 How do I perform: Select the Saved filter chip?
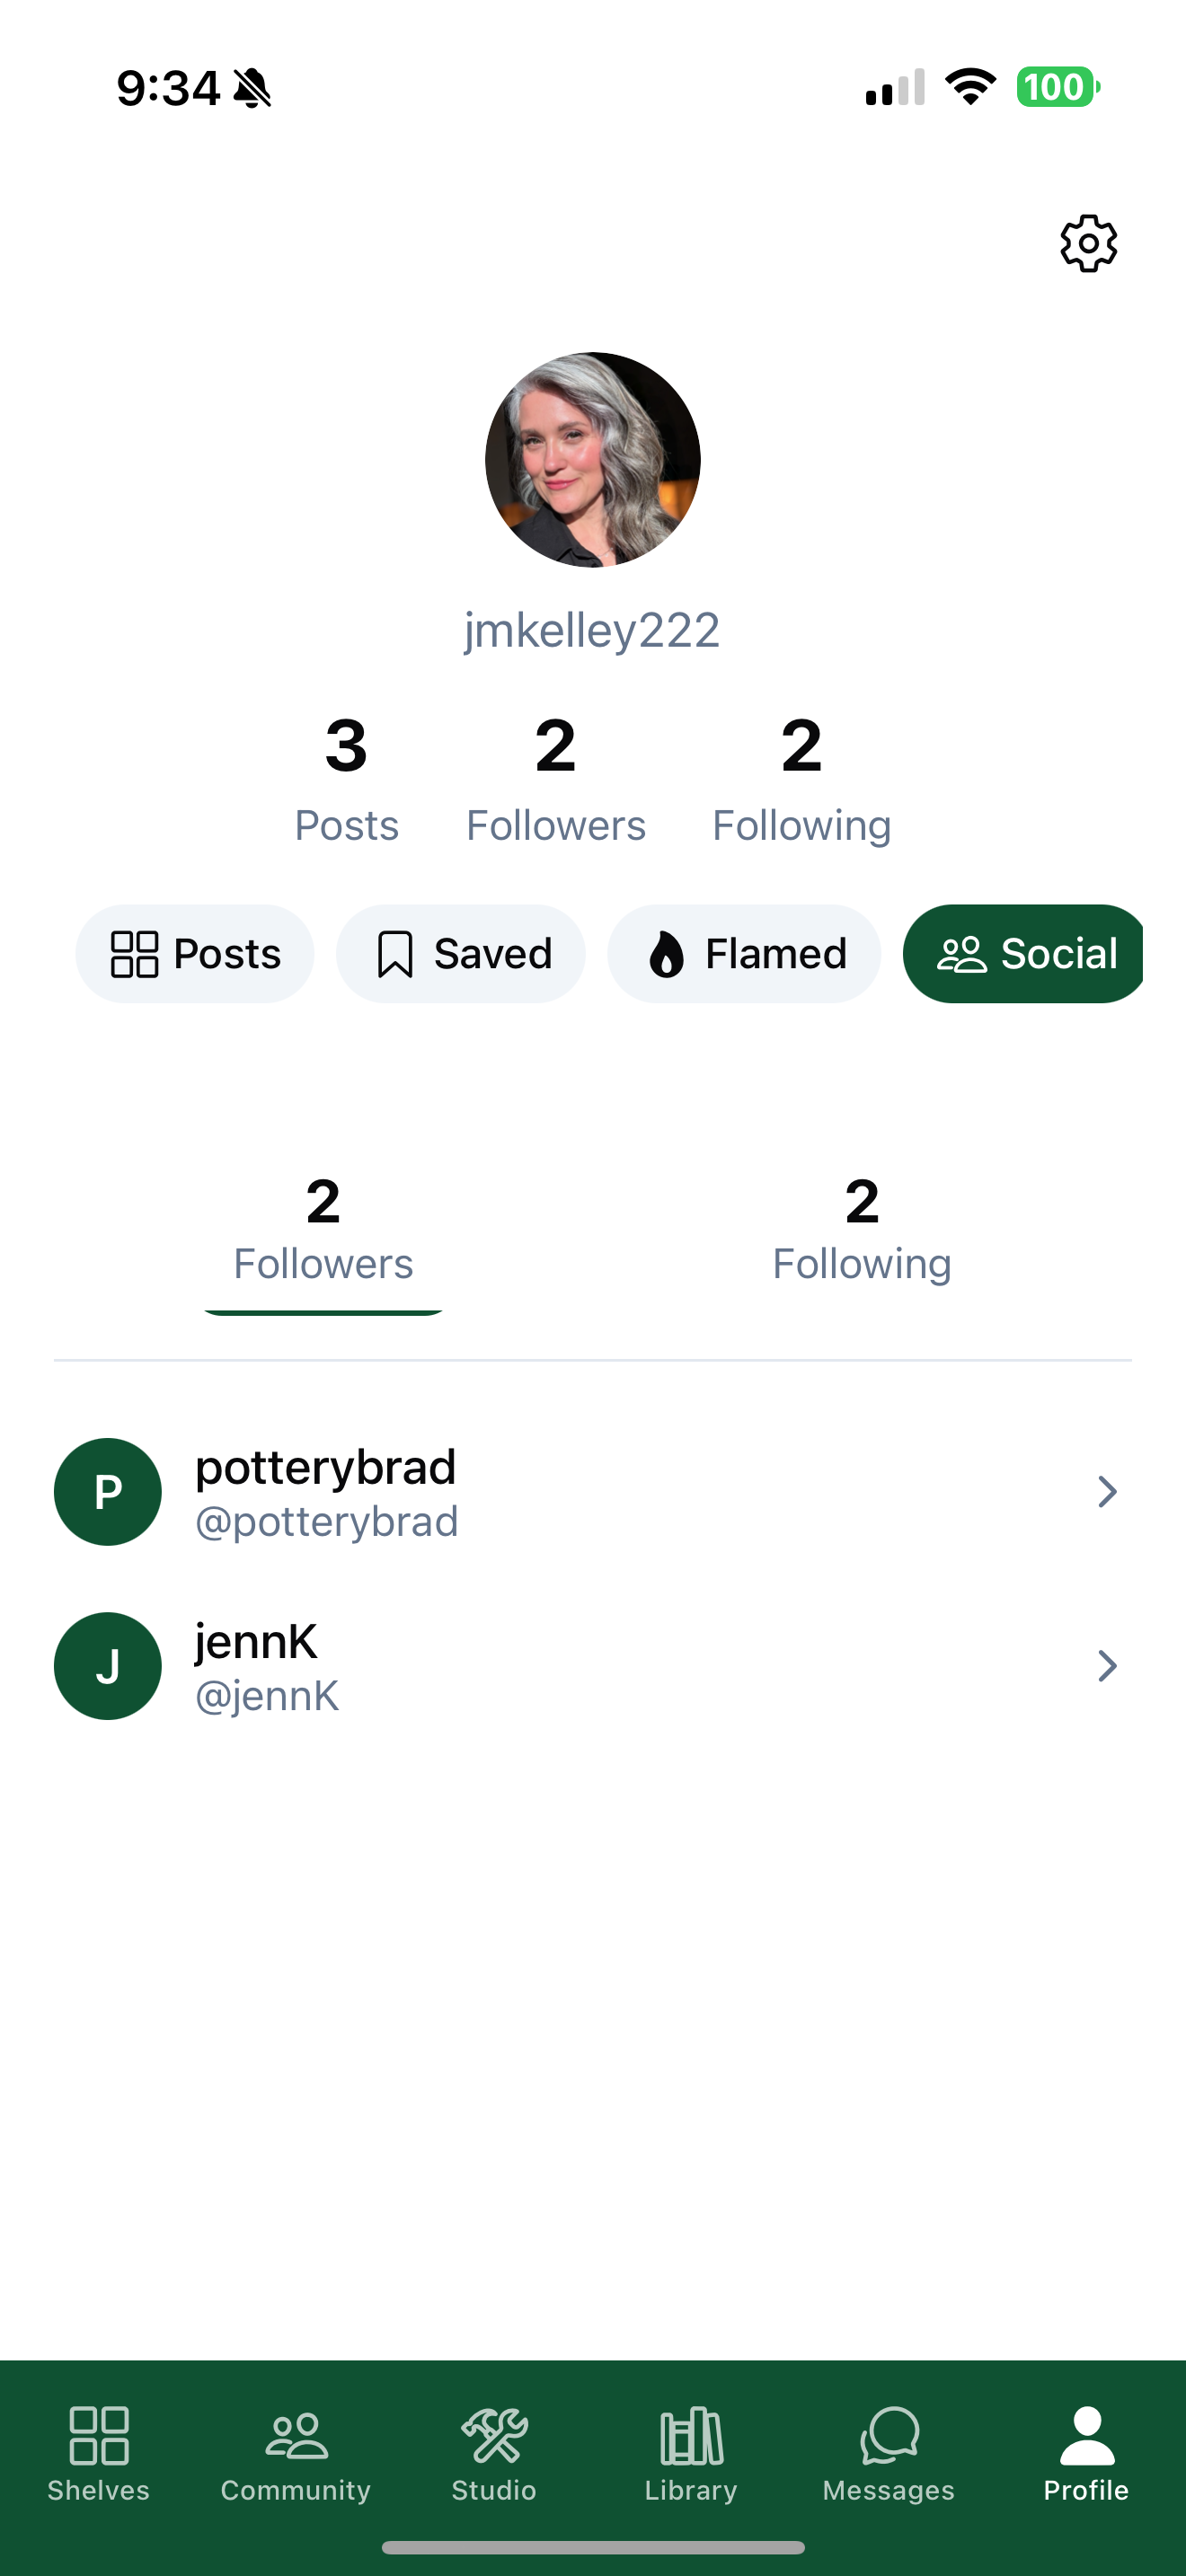click(x=461, y=954)
